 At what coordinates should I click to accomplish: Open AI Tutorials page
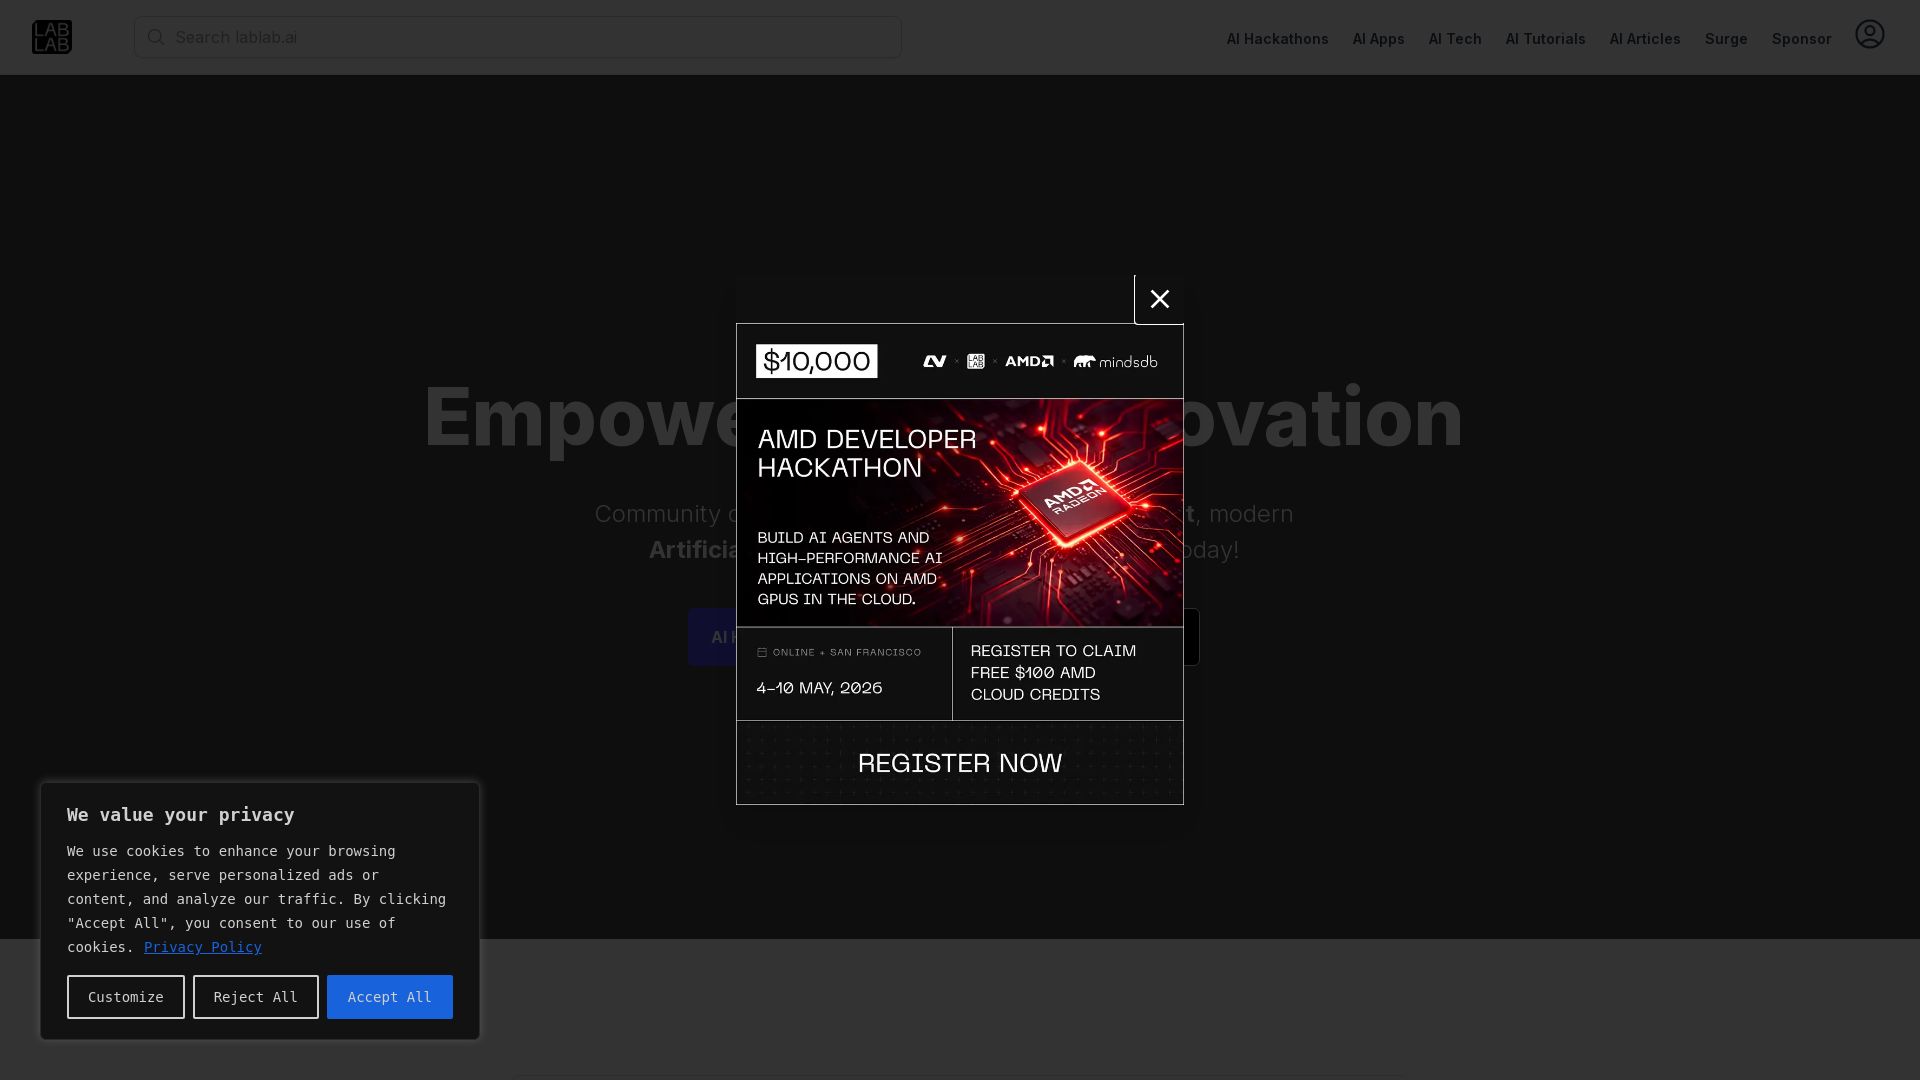1545,39
